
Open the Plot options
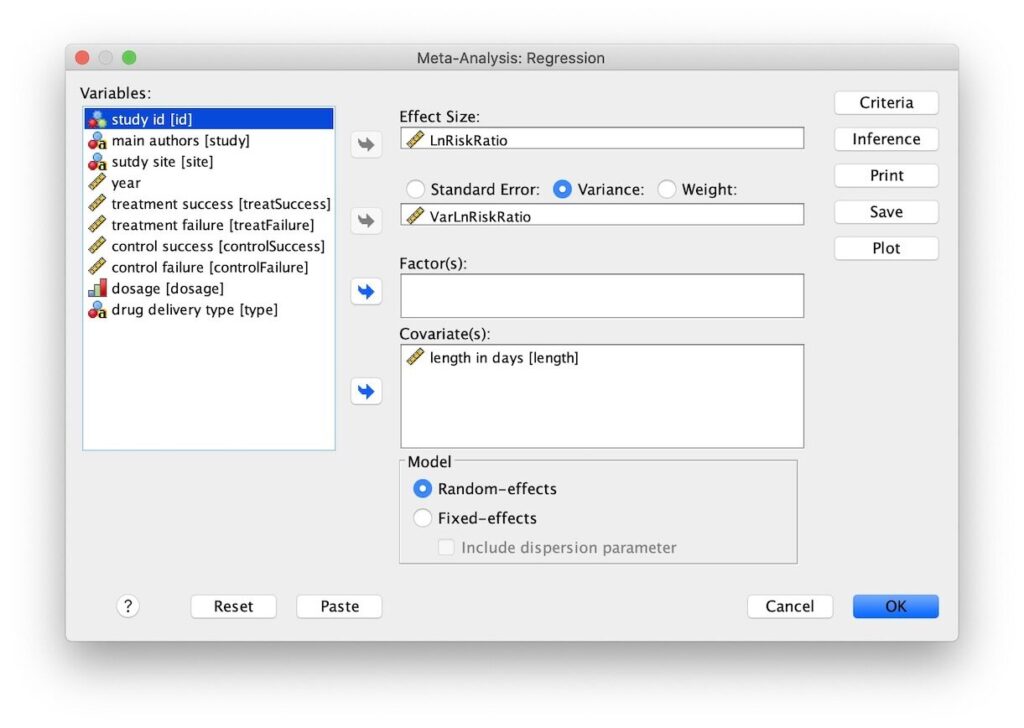(x=886, y=248)
